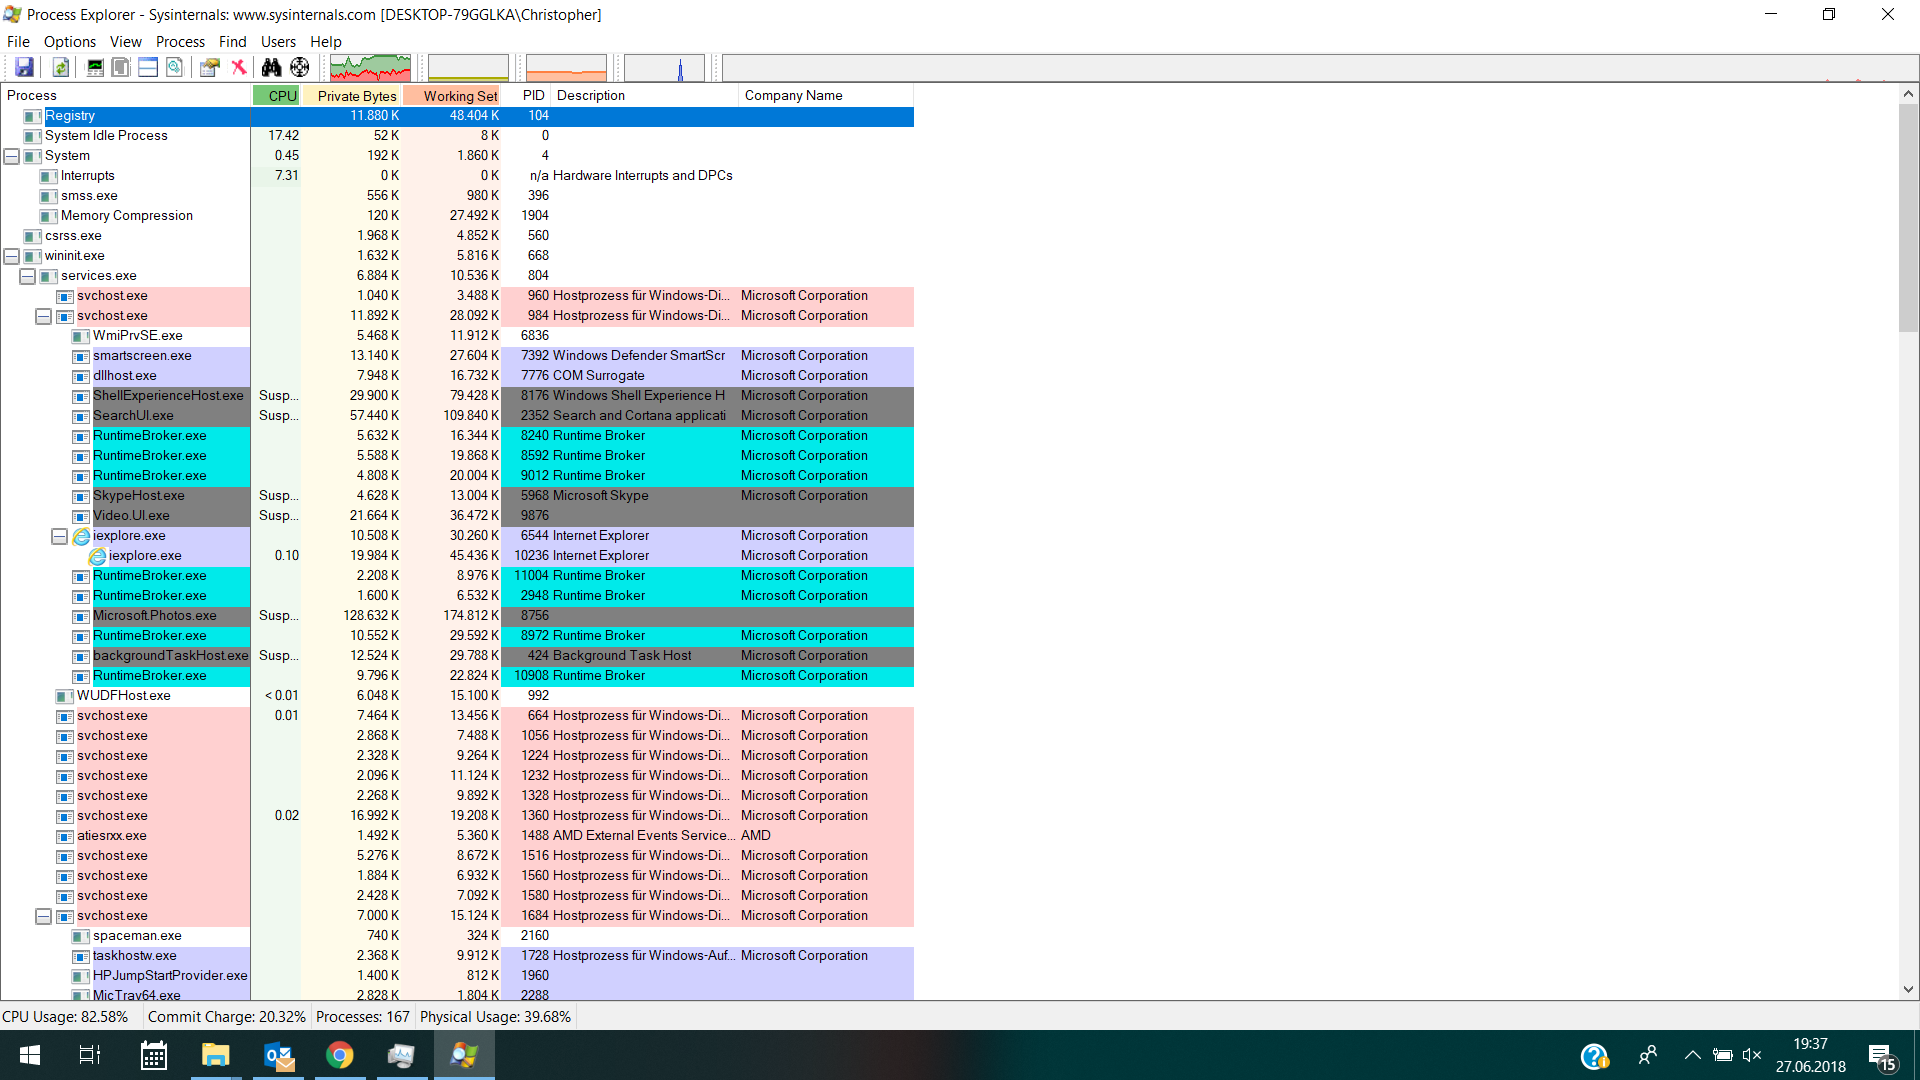This screenshot has width=1920, height=1080.
Task: Collapse the iexplore.exe parent tree node
Action: (x=60, y=536)
